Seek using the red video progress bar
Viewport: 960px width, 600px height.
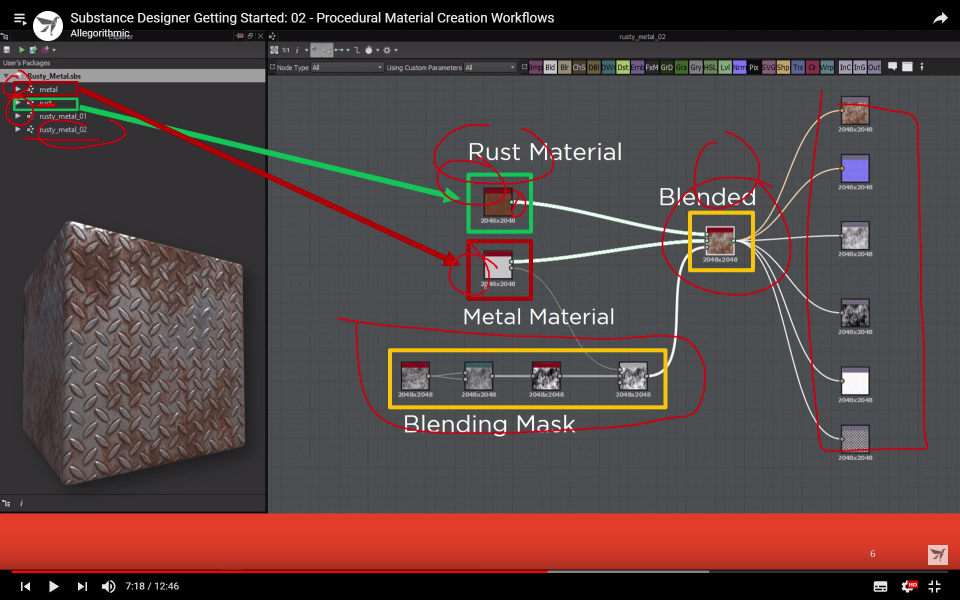[x=279, y=571]
